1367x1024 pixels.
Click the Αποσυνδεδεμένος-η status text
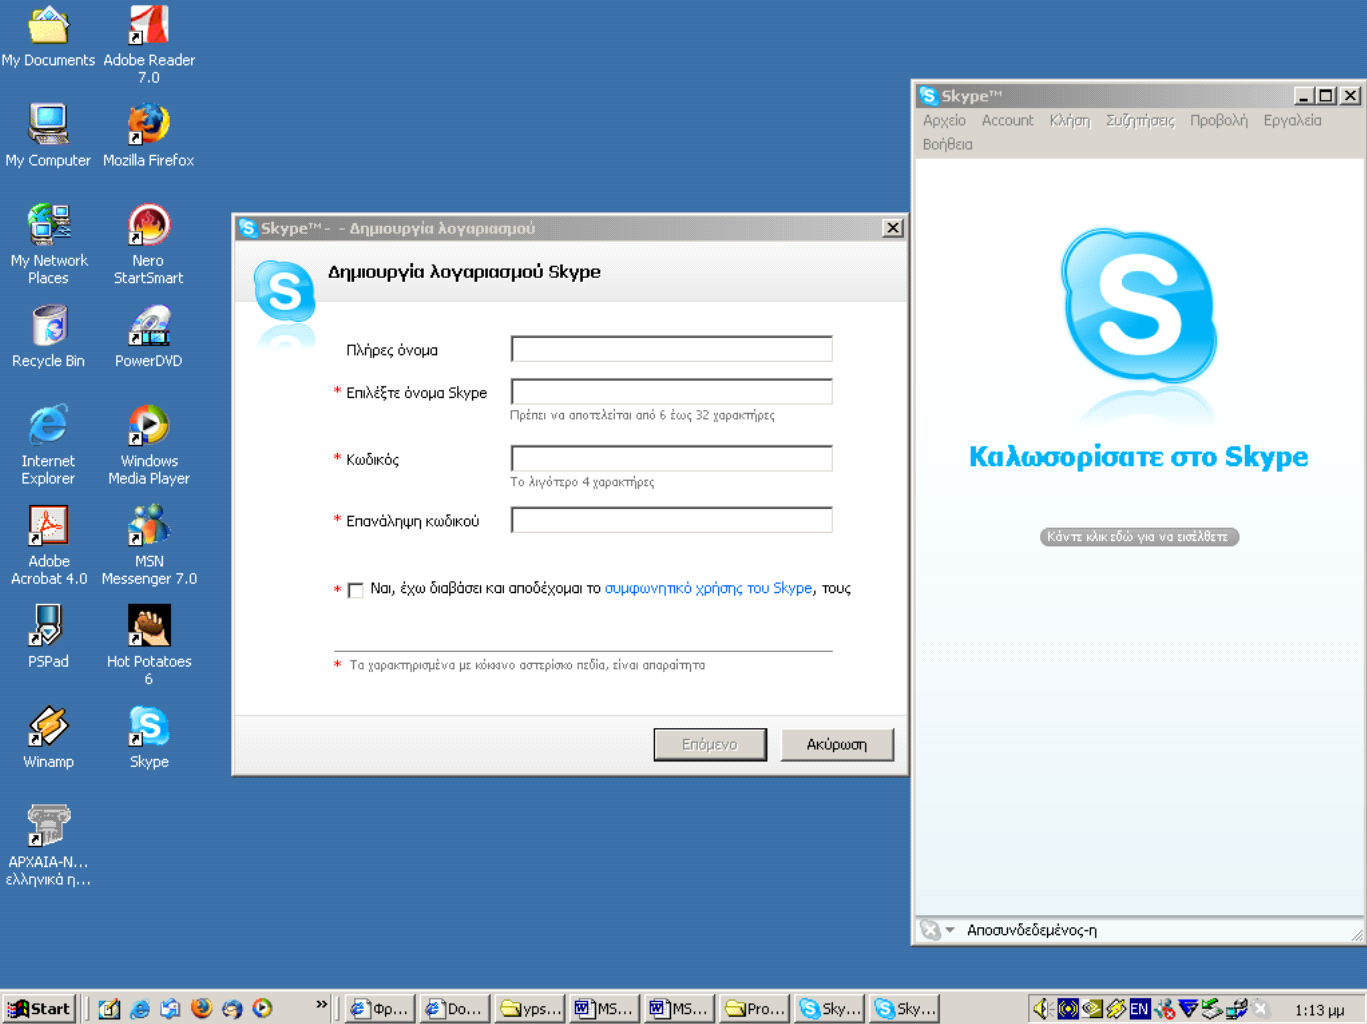(1032, 930)
